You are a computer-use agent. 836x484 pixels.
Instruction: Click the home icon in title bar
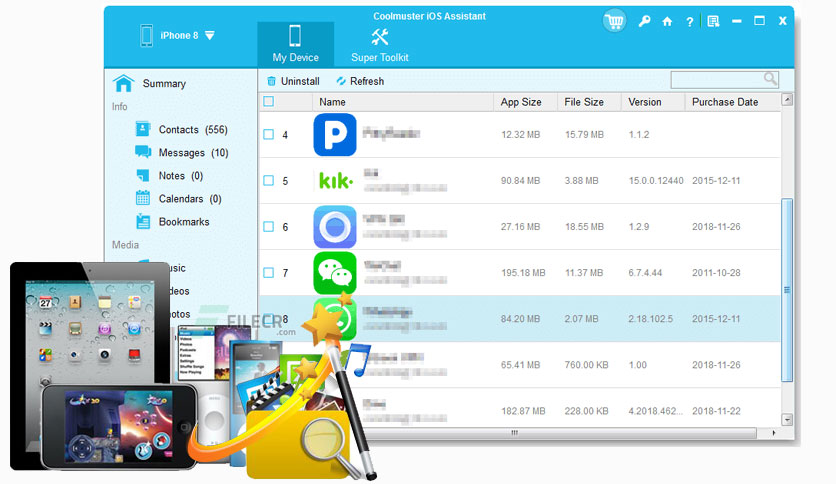pyautogui.click(x=667, y=21)
